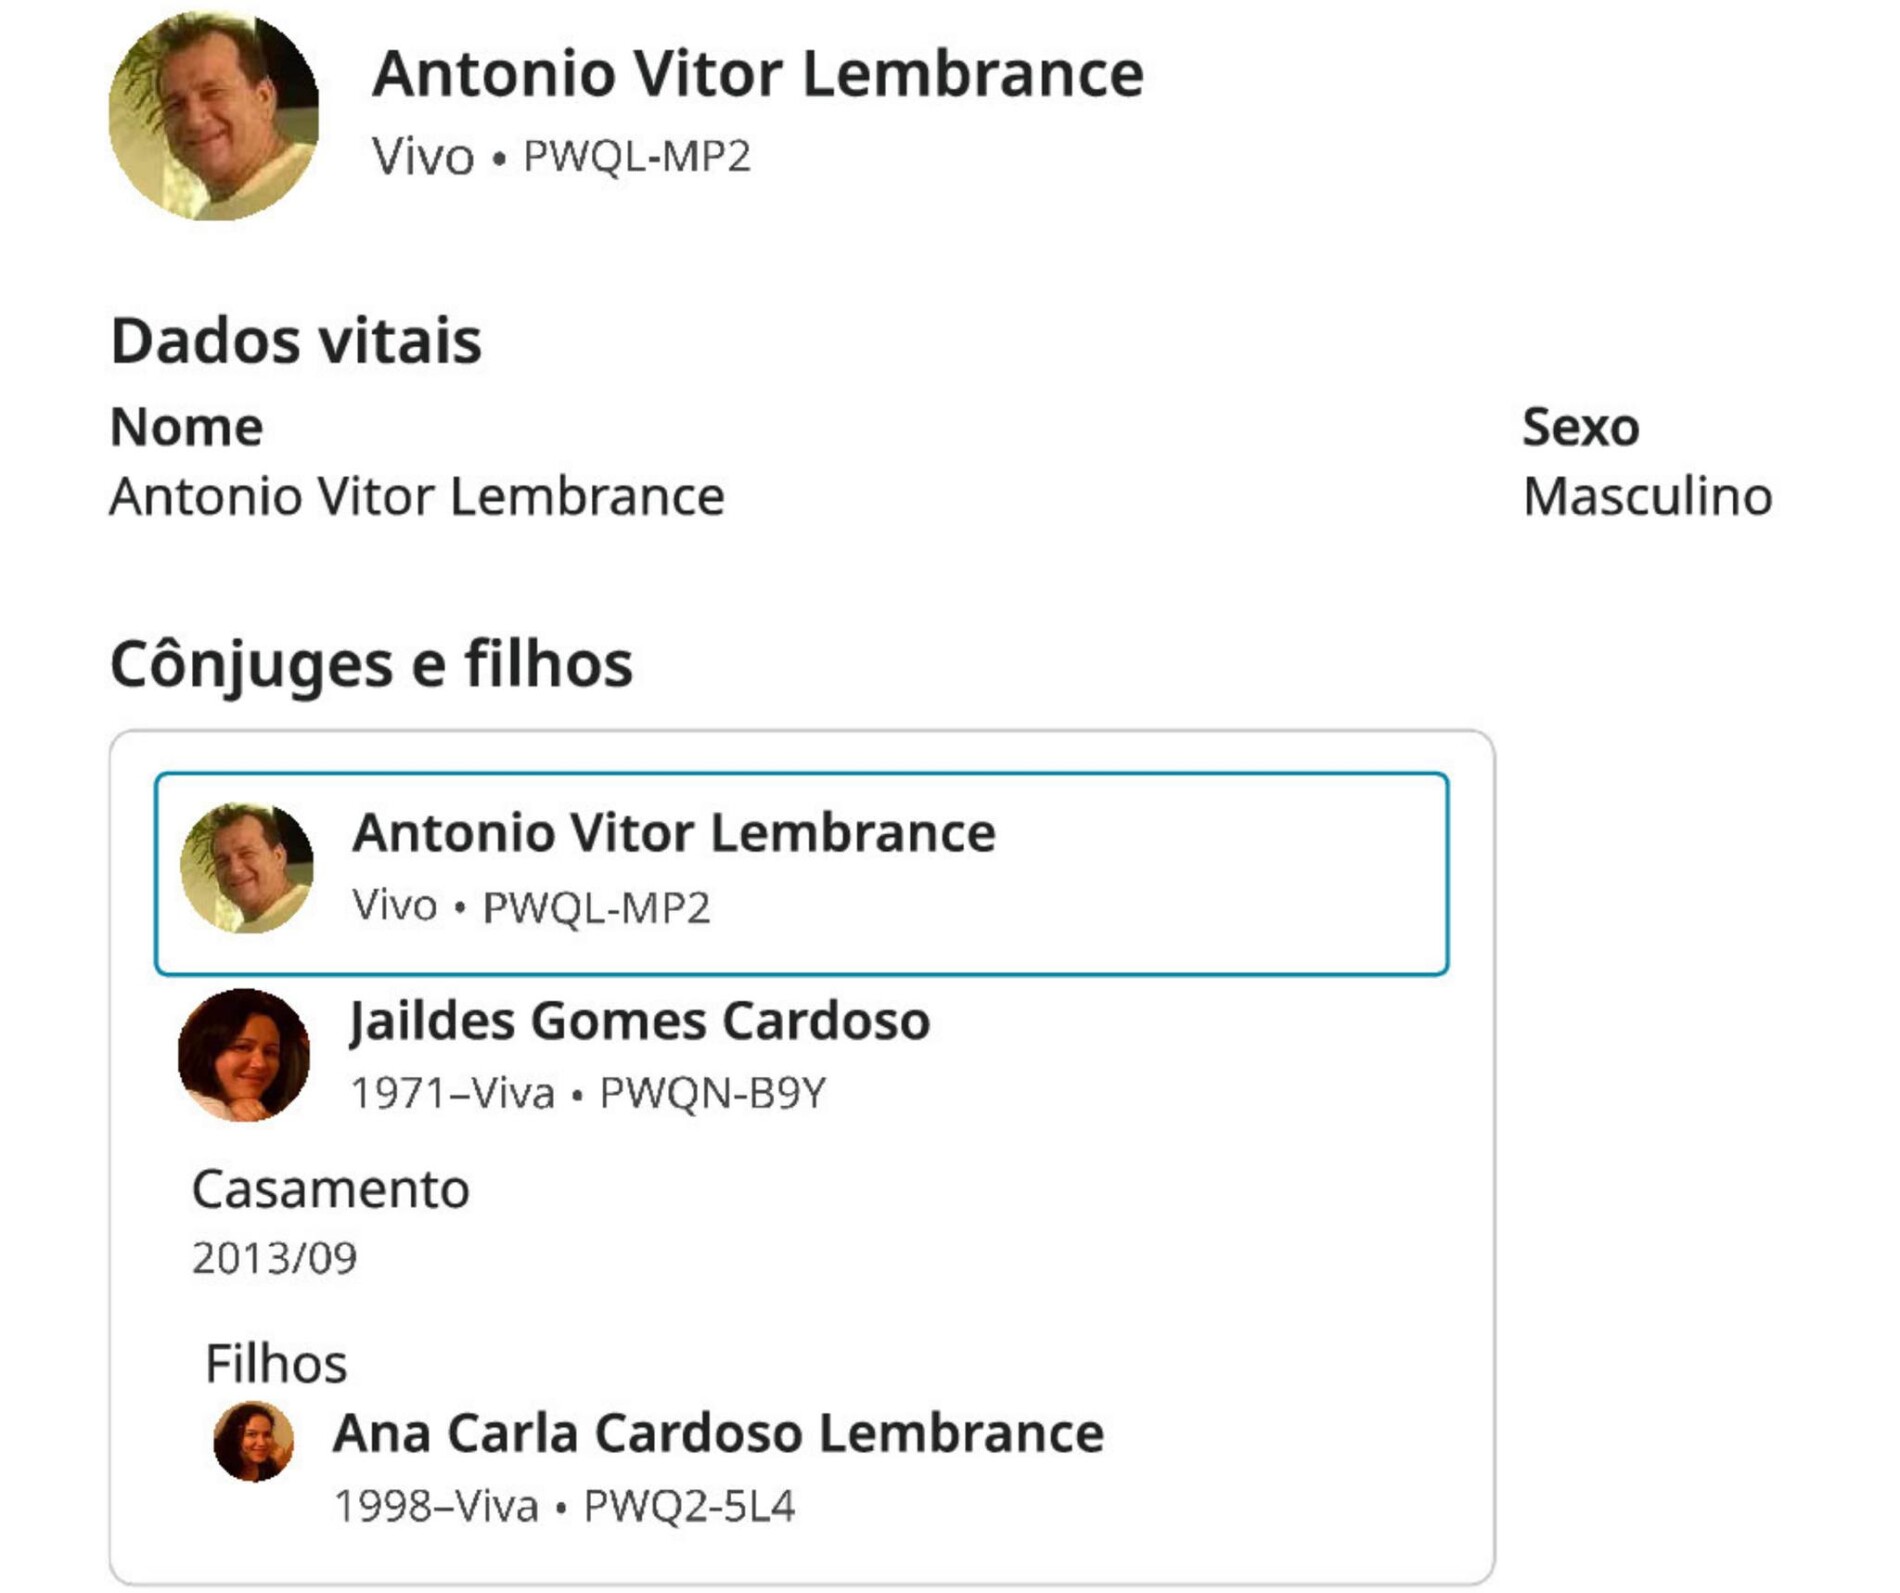Select the Dados vitais section heading
The width and height of the screenshot is (1900, 1593).
(296, 340)
